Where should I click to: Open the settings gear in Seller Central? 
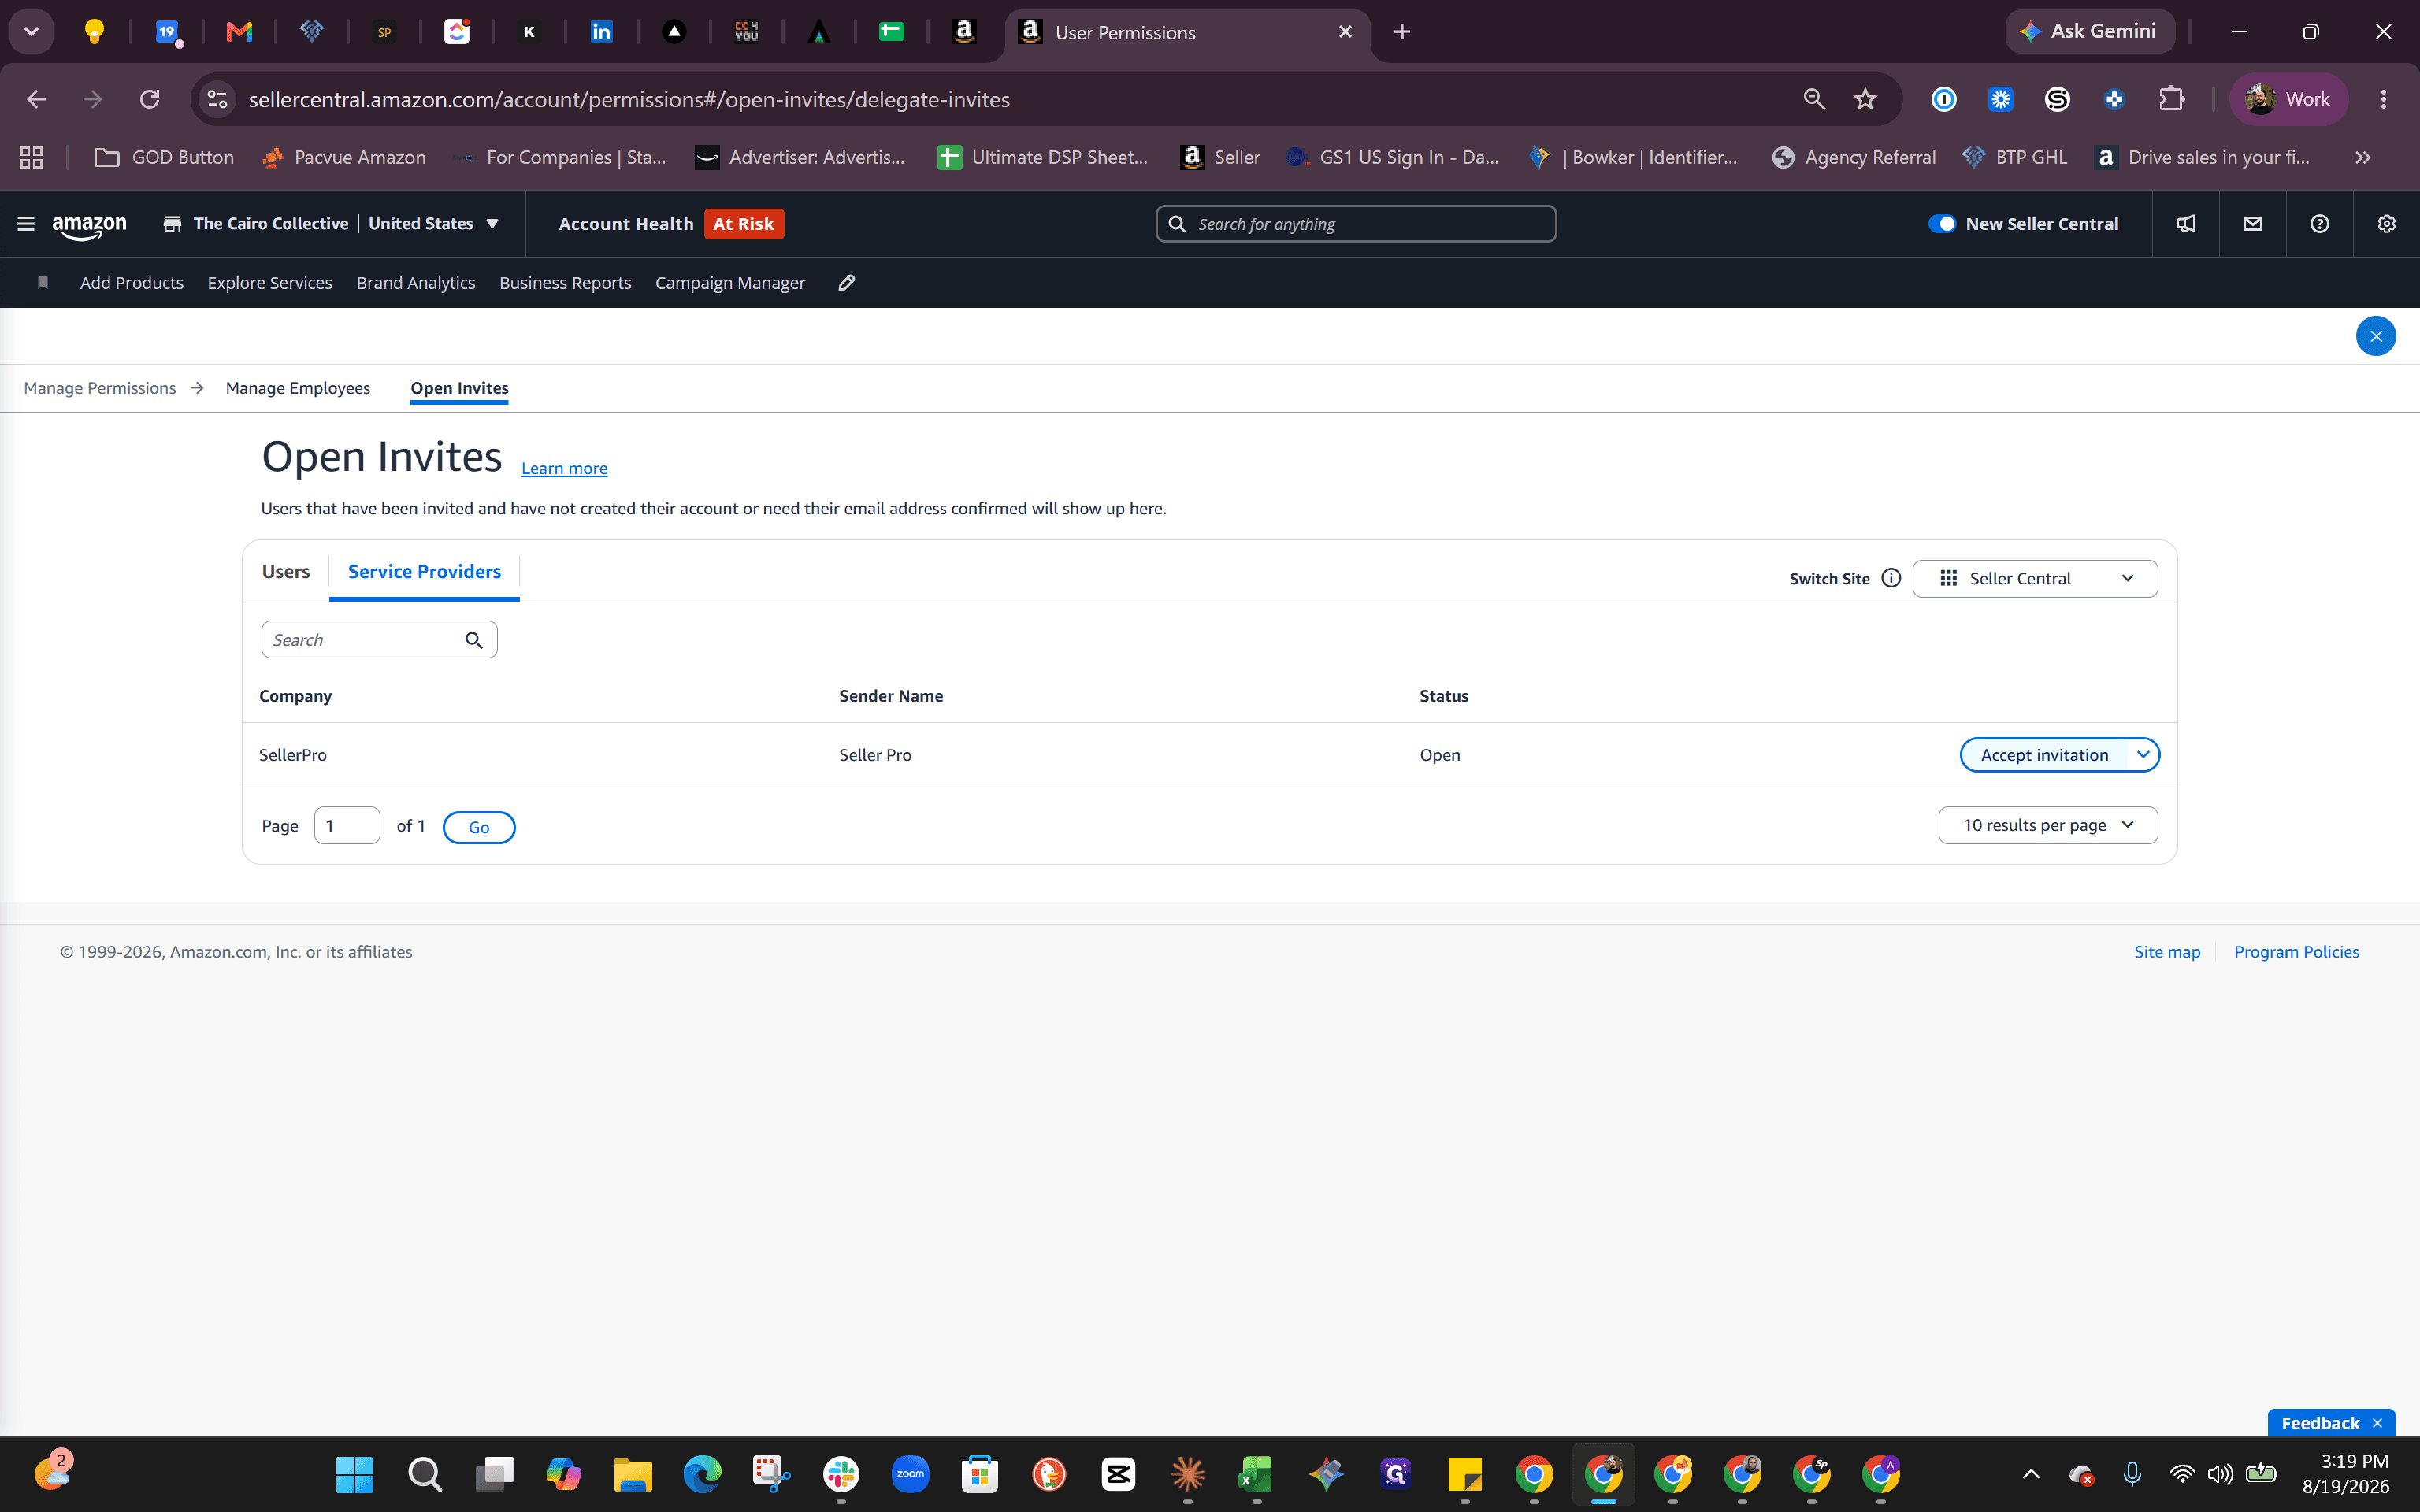tap(2387, 224)
